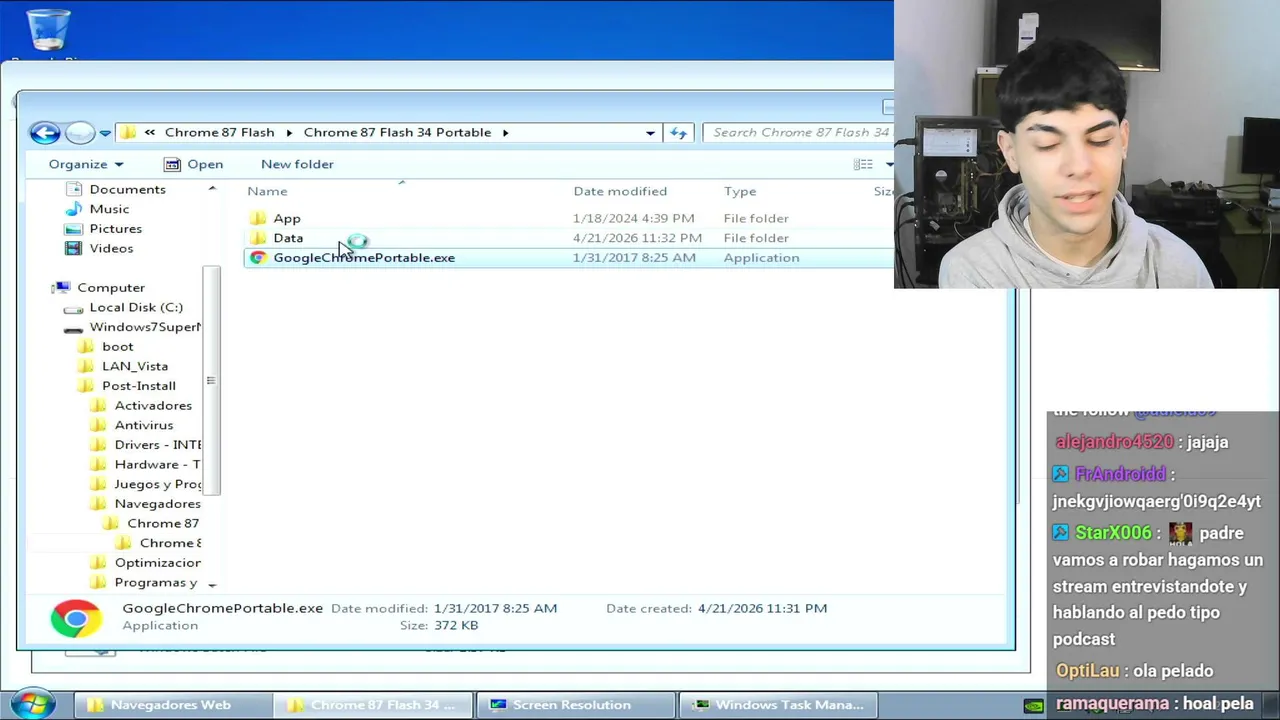Viewport: 1280px width, 720px height.
Task: Click the Open toolbar button
Action: [x=193, y=164]
